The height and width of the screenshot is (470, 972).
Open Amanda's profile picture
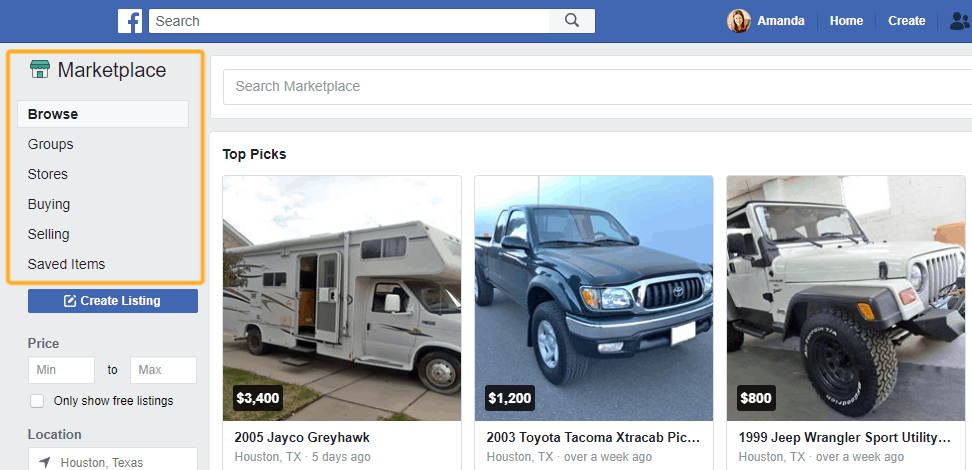click(738, 21)
